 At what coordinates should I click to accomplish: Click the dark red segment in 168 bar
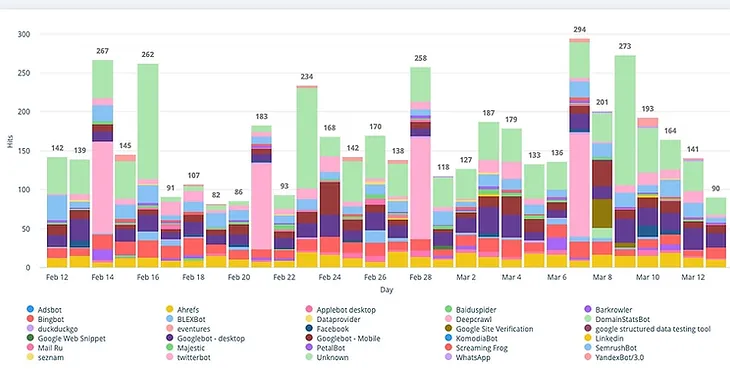click(330, 198)
